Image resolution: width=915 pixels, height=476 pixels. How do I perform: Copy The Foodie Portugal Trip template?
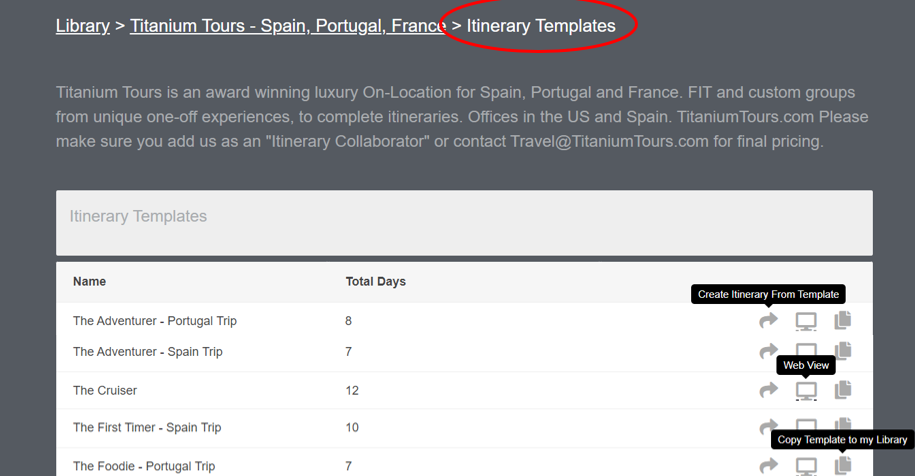[843, 465]
